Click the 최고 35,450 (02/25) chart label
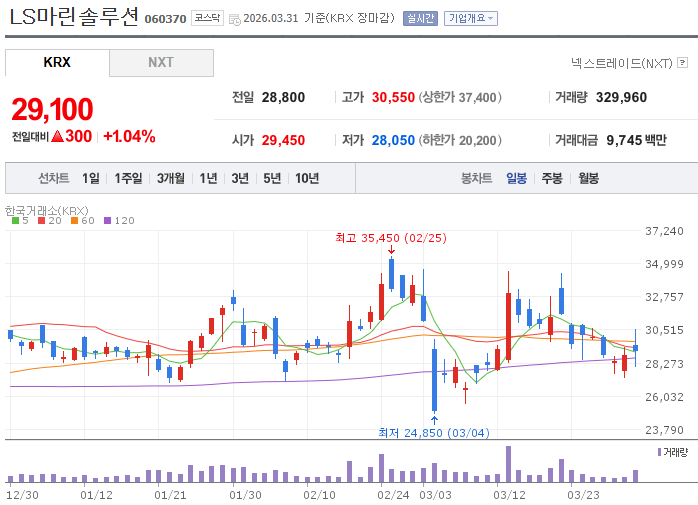698x505 pixels. (x=391, y=238)
